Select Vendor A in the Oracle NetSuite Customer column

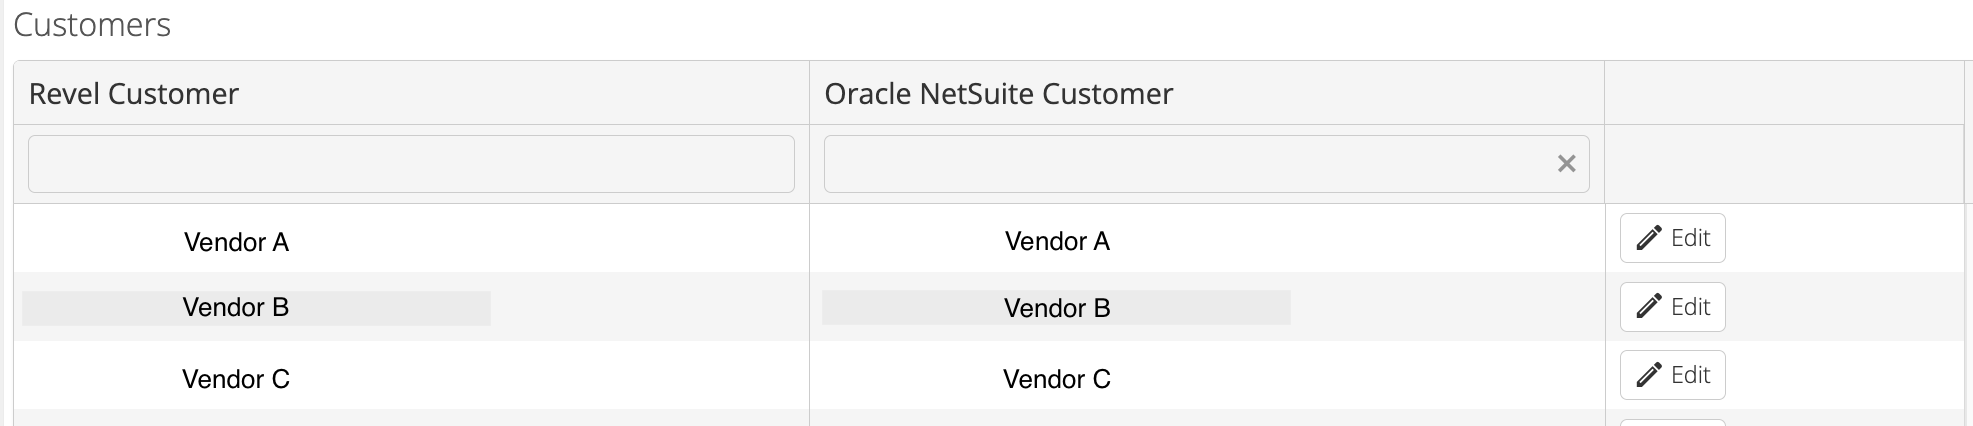1057,241
